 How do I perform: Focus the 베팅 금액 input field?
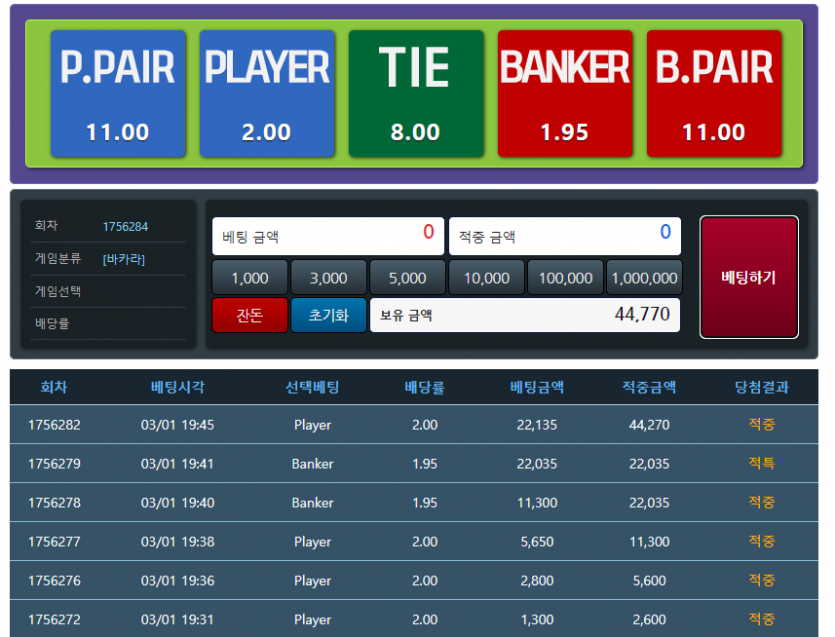click(328, 236)
